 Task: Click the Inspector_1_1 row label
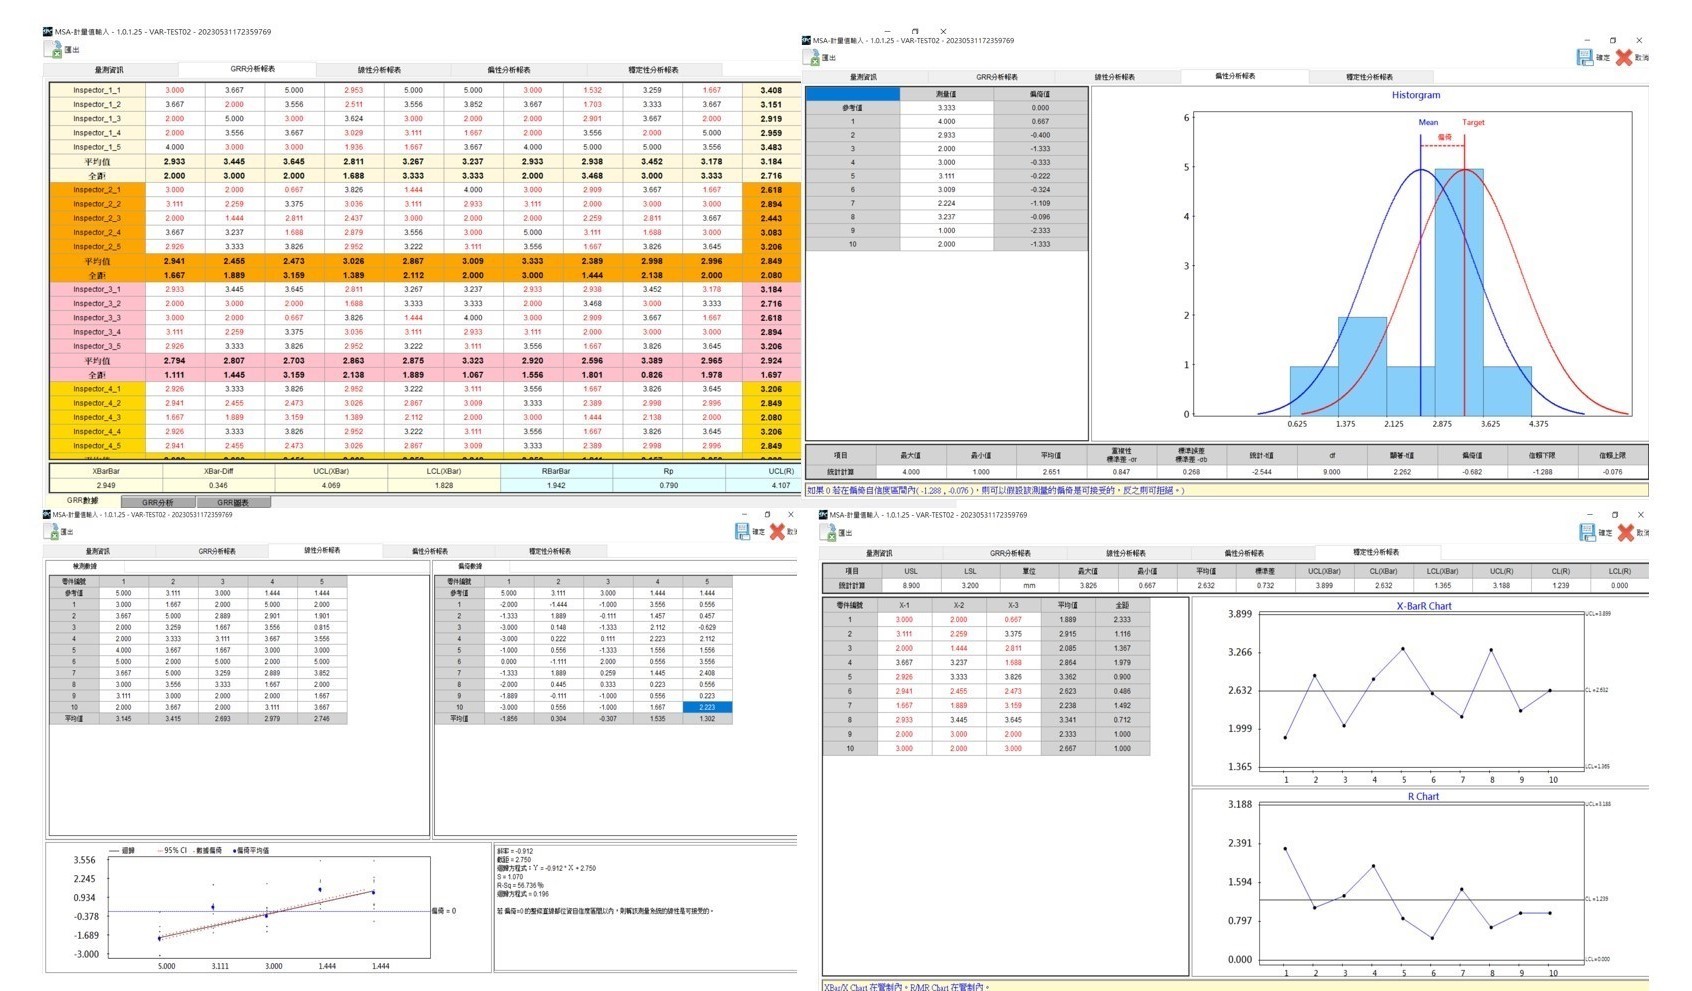tap(97, 90)
